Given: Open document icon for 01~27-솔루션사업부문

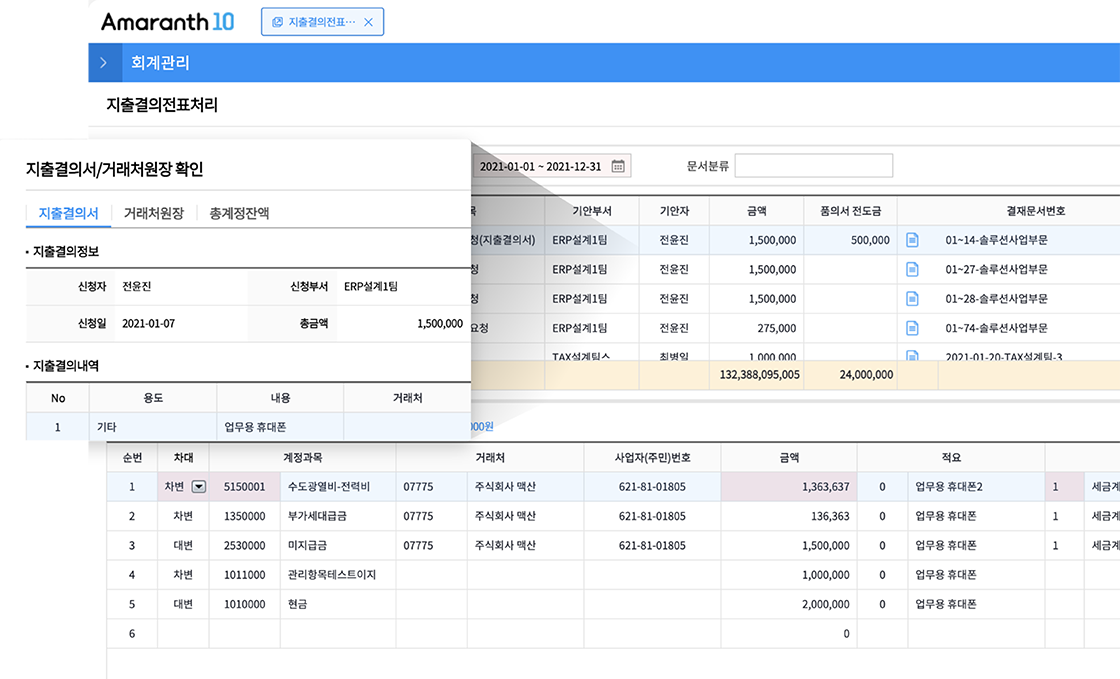Looking at the screenshot, I should pos(912,269).
